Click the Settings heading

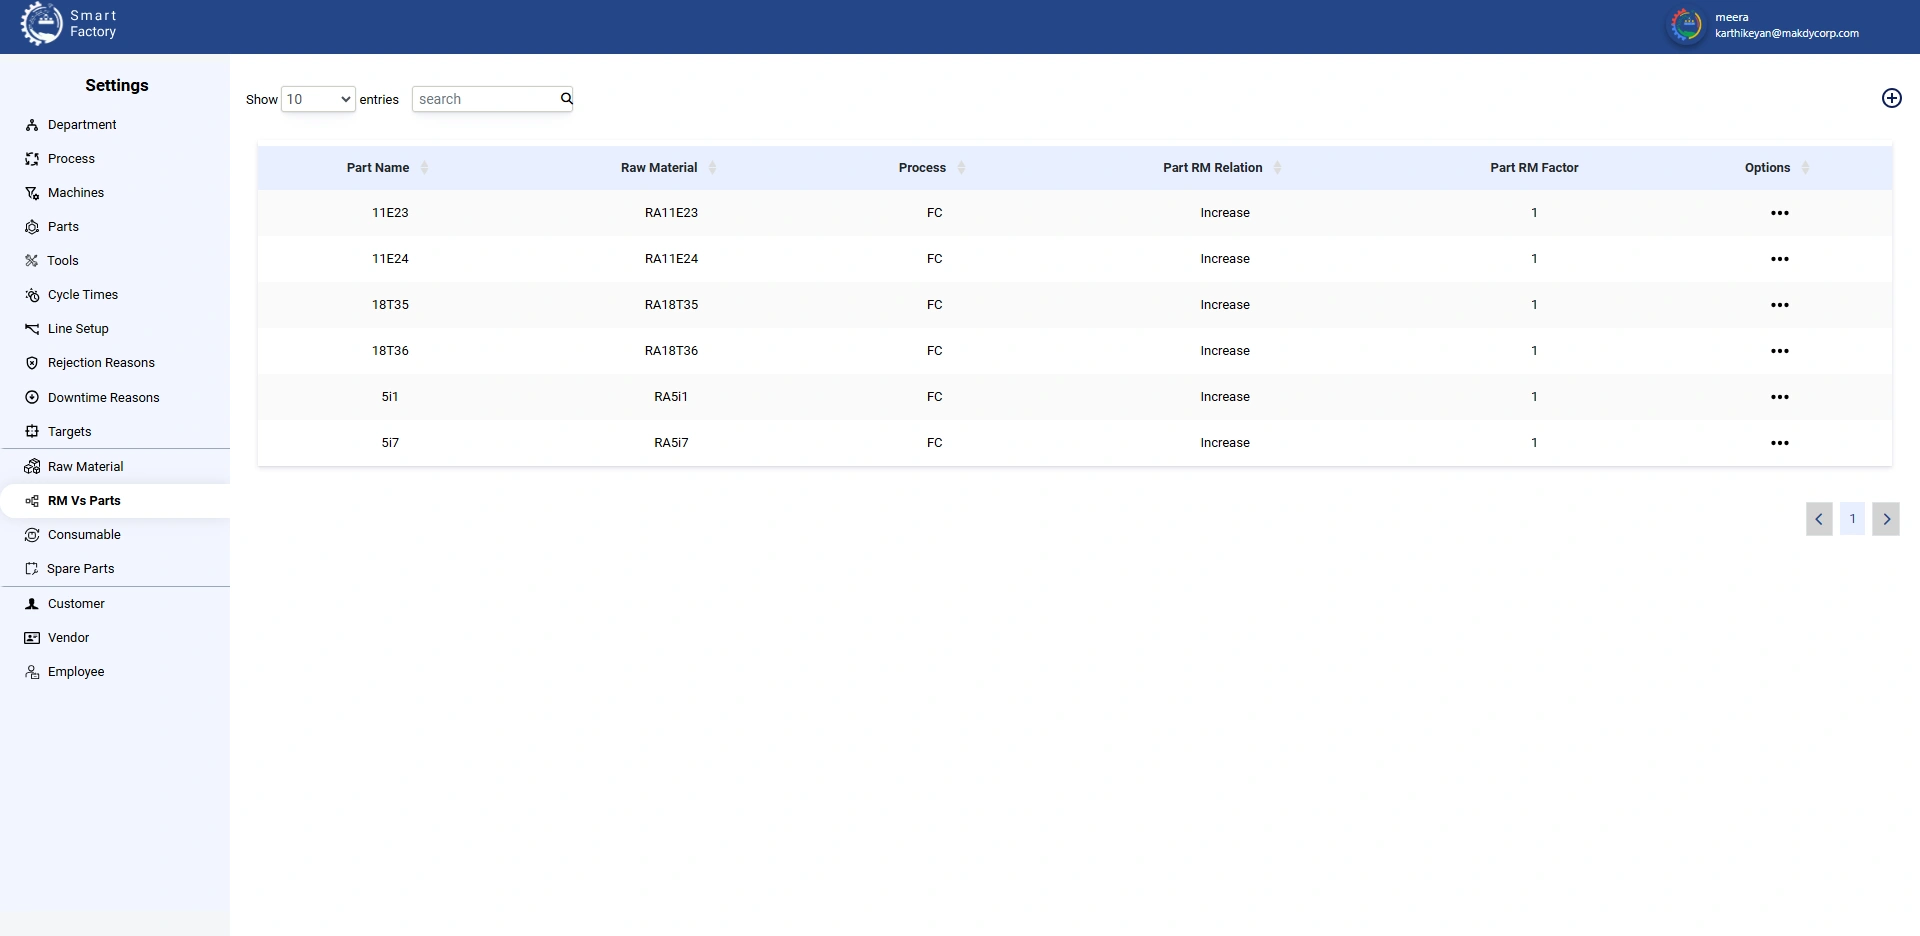coord(117,86)
